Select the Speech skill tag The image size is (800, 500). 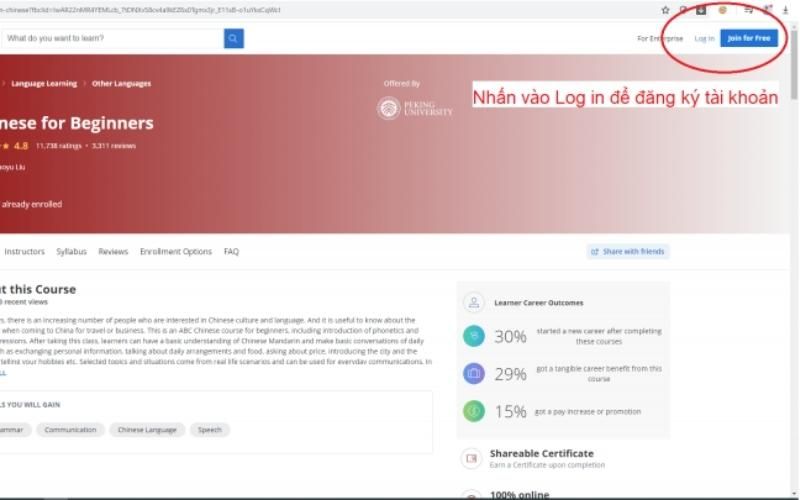pyautogui.click(x=210, y=430)
